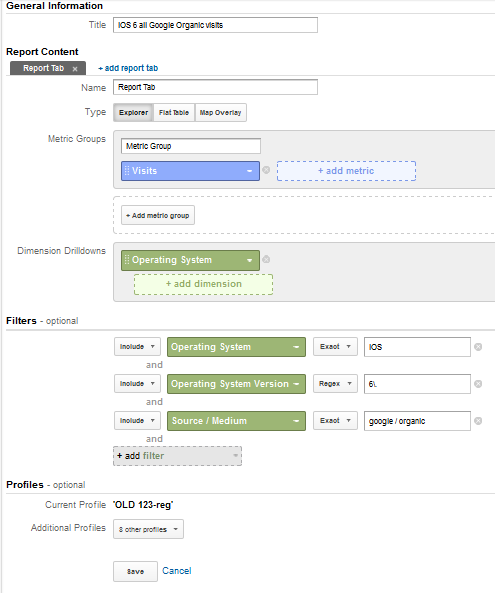This screenshot has height=593, width=495.
Task: Select the Map Overlay report type
Action: (x=220, y=113)
